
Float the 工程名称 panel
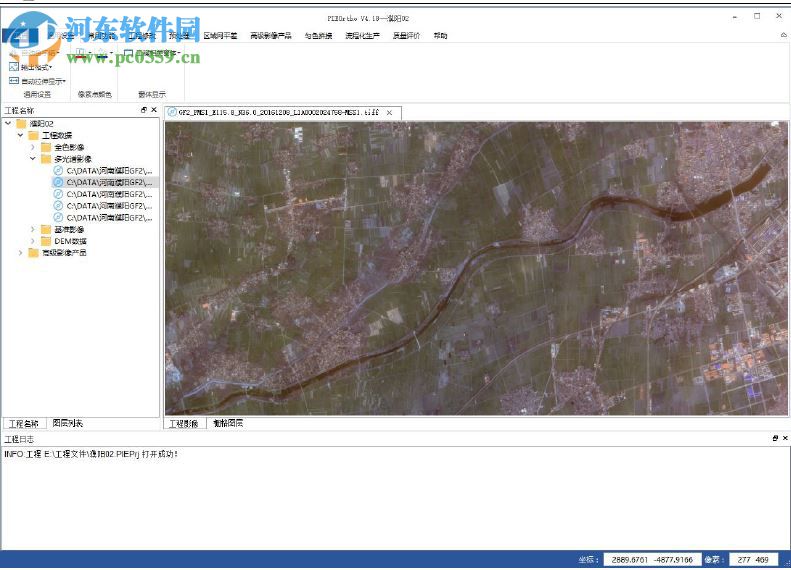144,110
